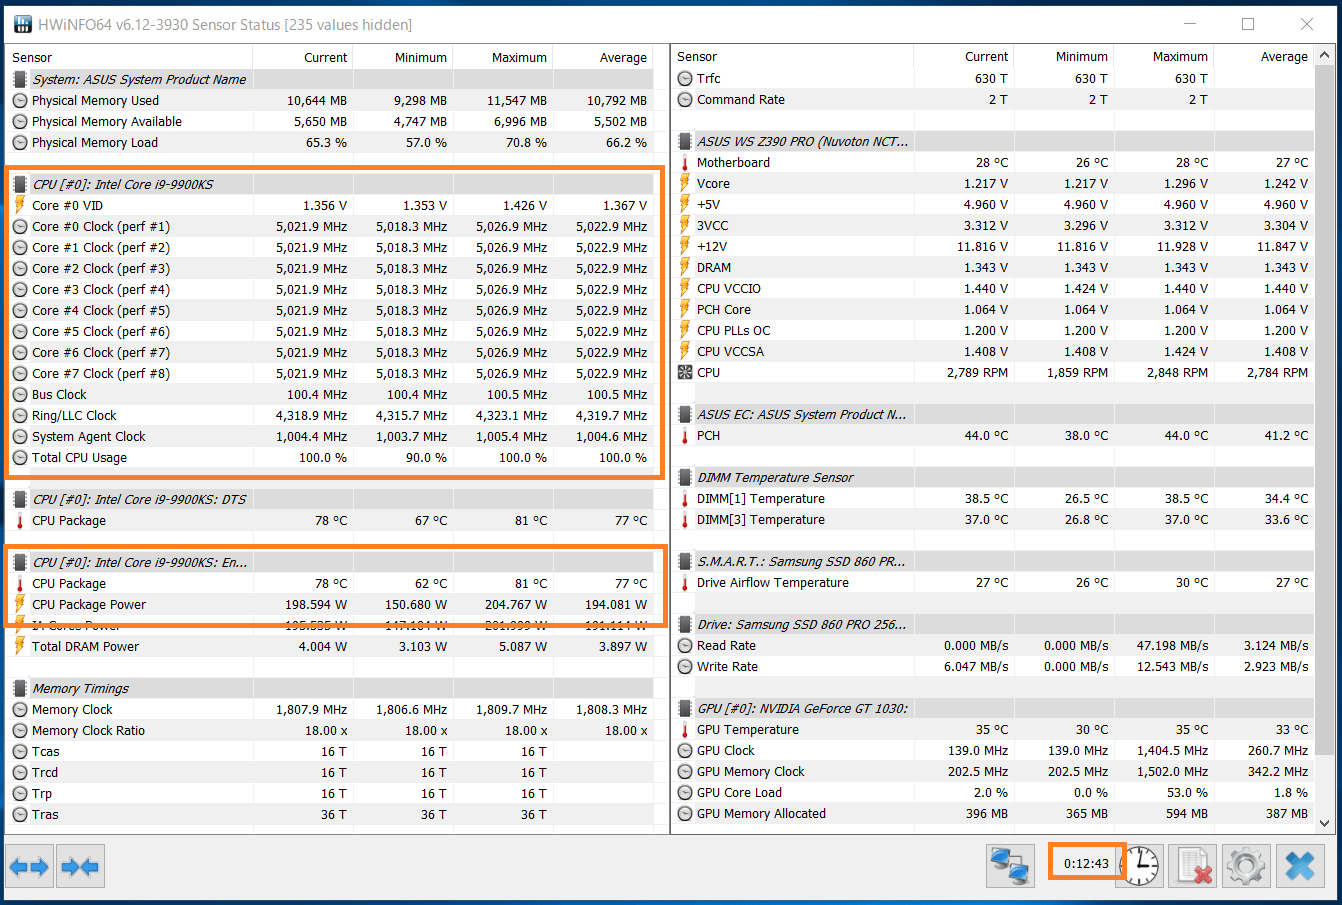The width and height of the screenshot is (1342, 905).
Task: Click lightning icon beside +12V
Action: tap(685, 246)
